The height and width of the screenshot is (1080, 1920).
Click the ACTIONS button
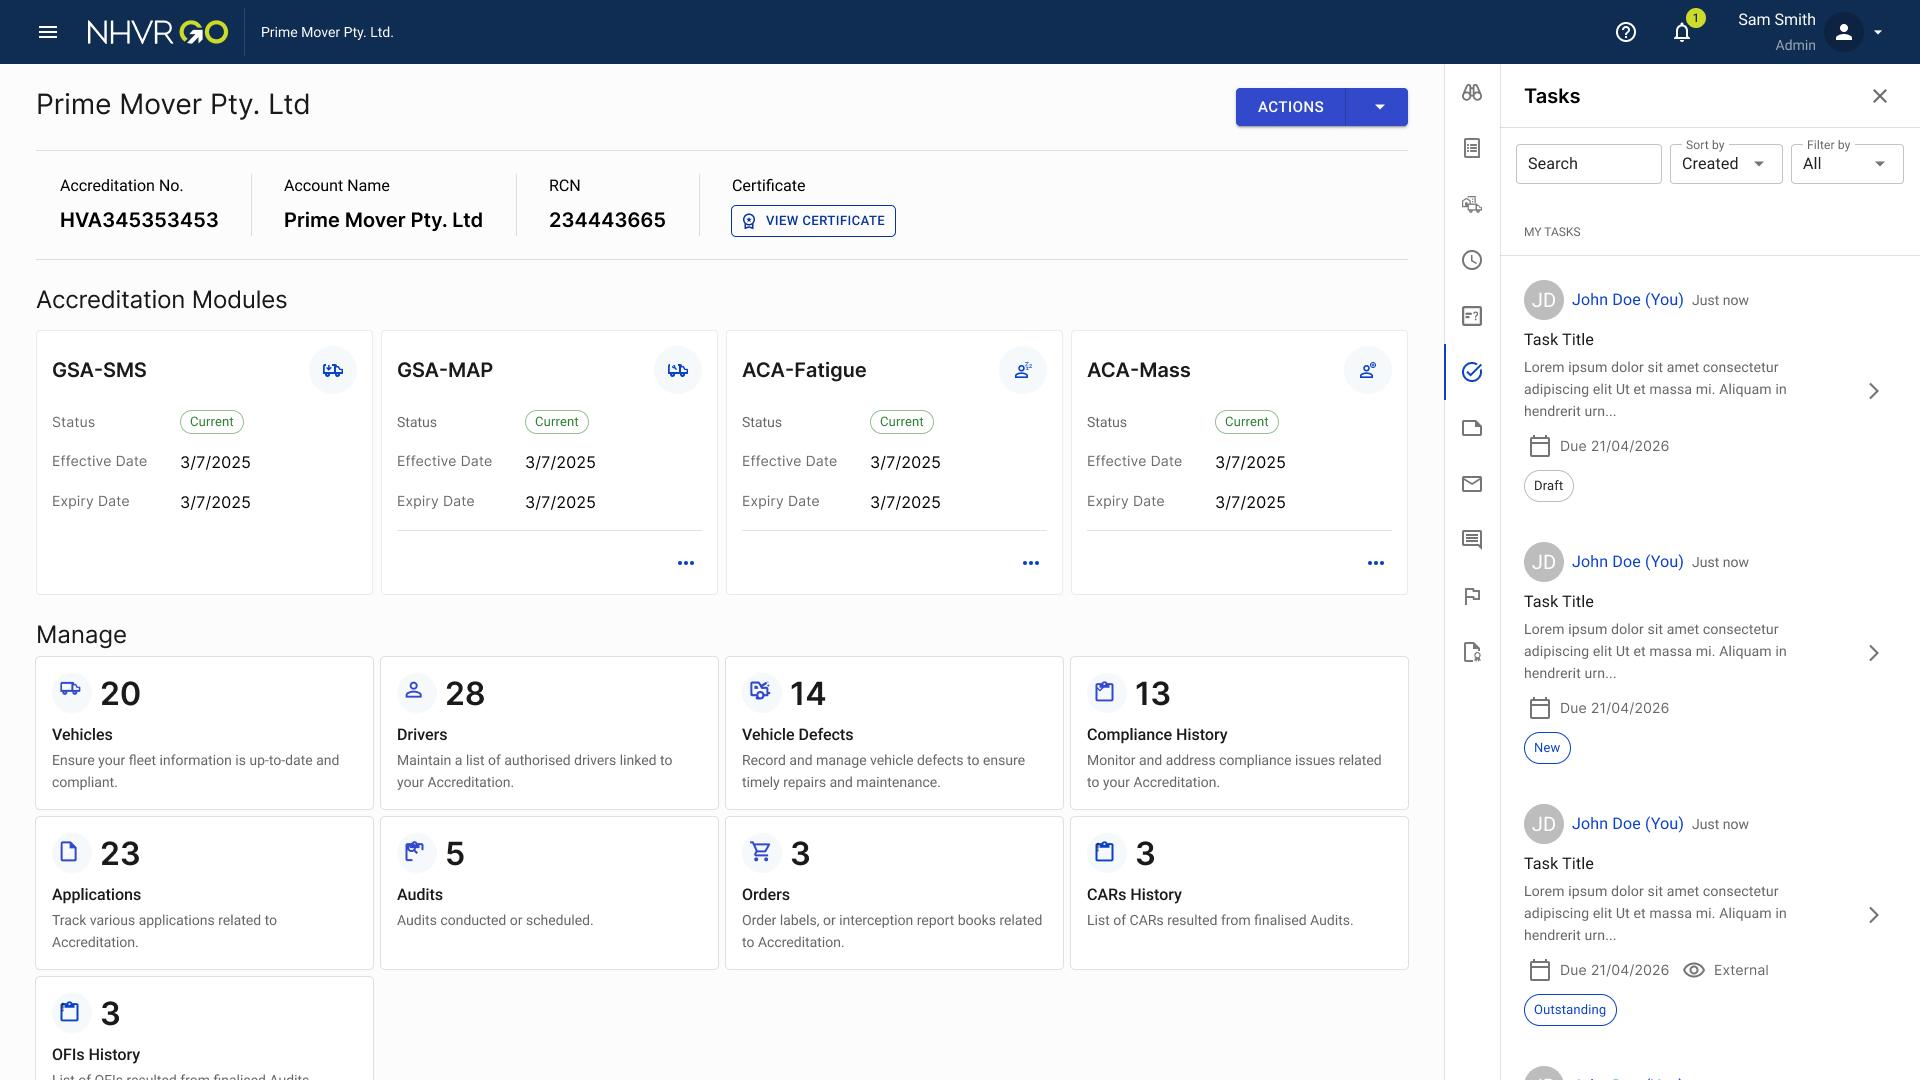click(x=1290, y=107)
